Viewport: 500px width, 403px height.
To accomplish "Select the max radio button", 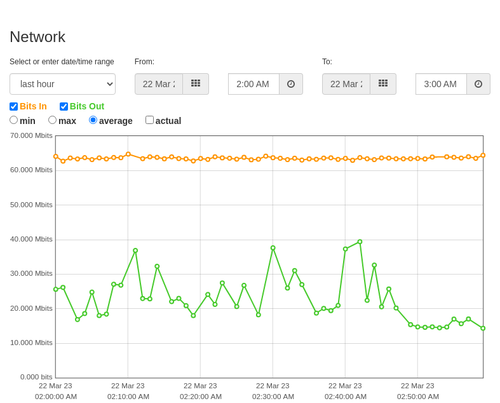I will (52, 120).
